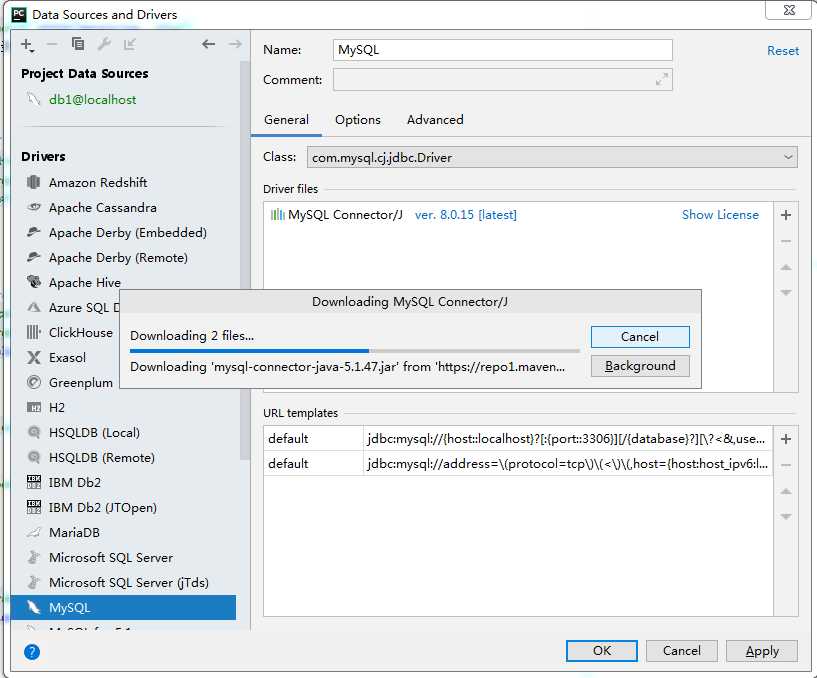Click the Microsoft SQL Server driver icon
This screenshot has height=678, width=817.
(x=33, y=557)
